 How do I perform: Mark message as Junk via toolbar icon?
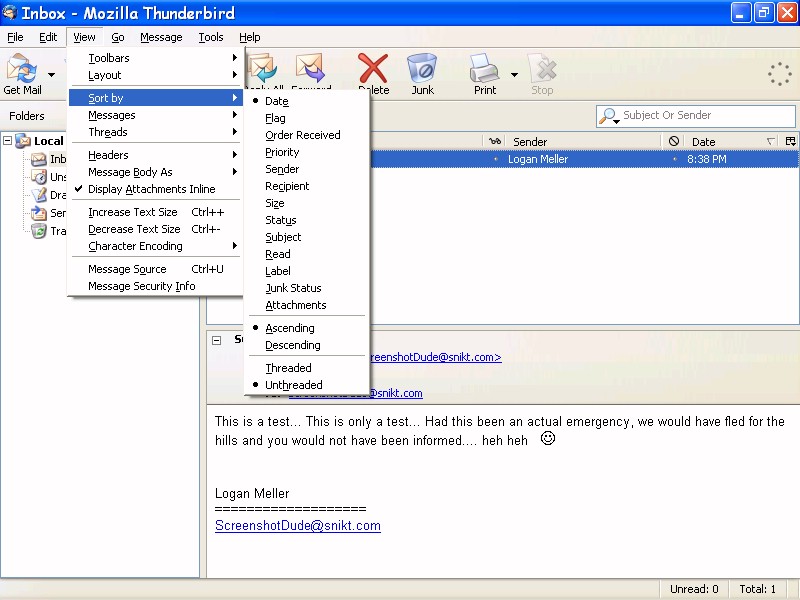pyautogui.click(x=422, y=68)
